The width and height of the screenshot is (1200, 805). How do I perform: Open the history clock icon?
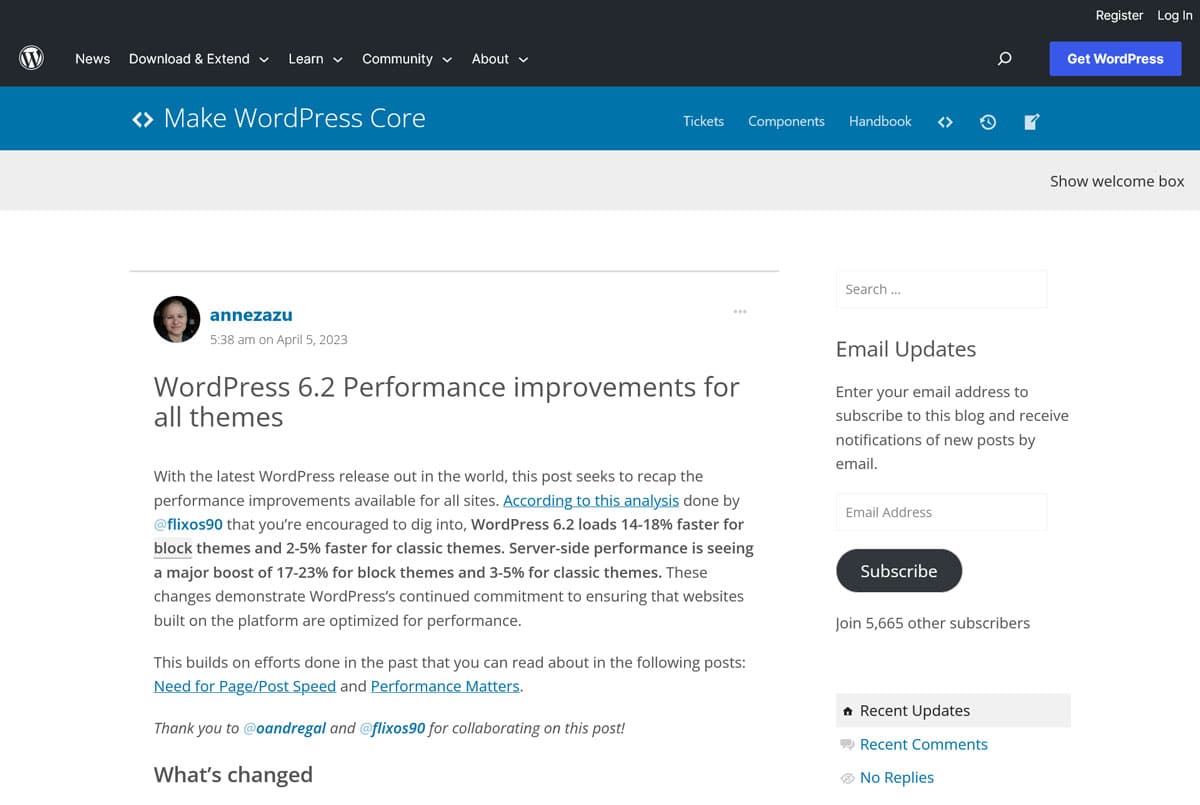pos(988,122)
